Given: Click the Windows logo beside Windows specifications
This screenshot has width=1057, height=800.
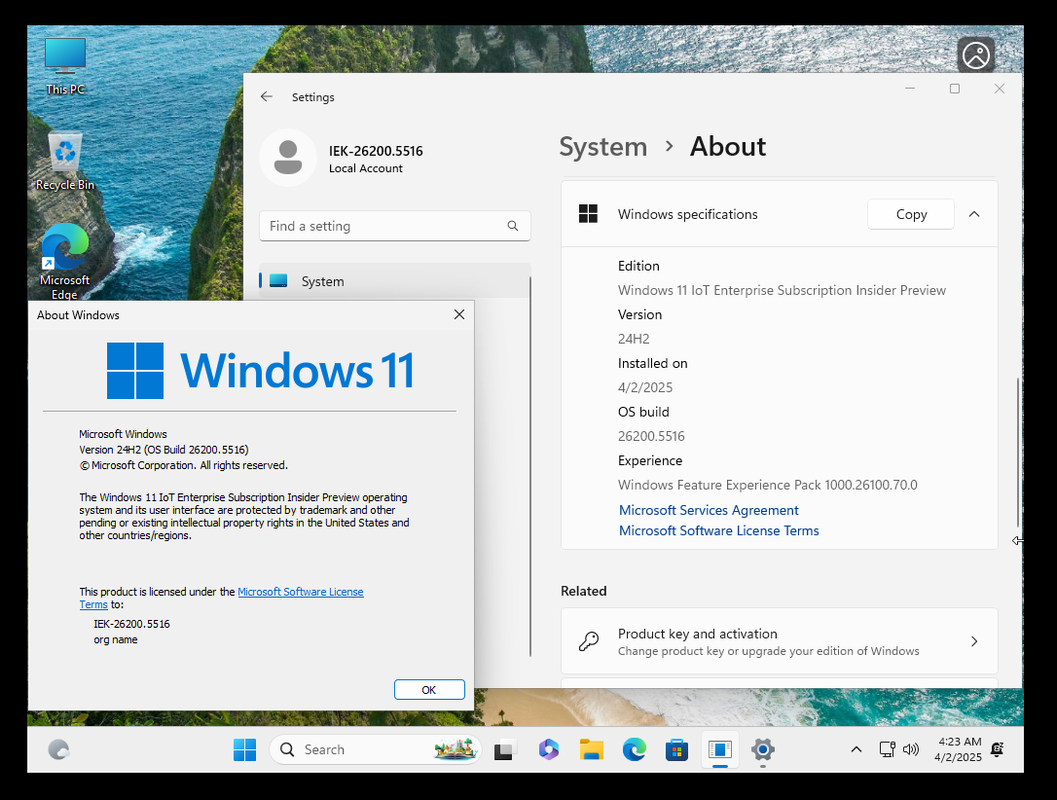Looking at the screenshot, I should tap(588, 214).
